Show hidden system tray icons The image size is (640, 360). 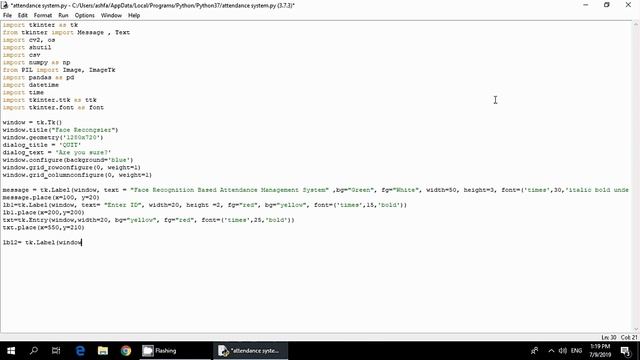pyautogui.click(x=551, y=351)
